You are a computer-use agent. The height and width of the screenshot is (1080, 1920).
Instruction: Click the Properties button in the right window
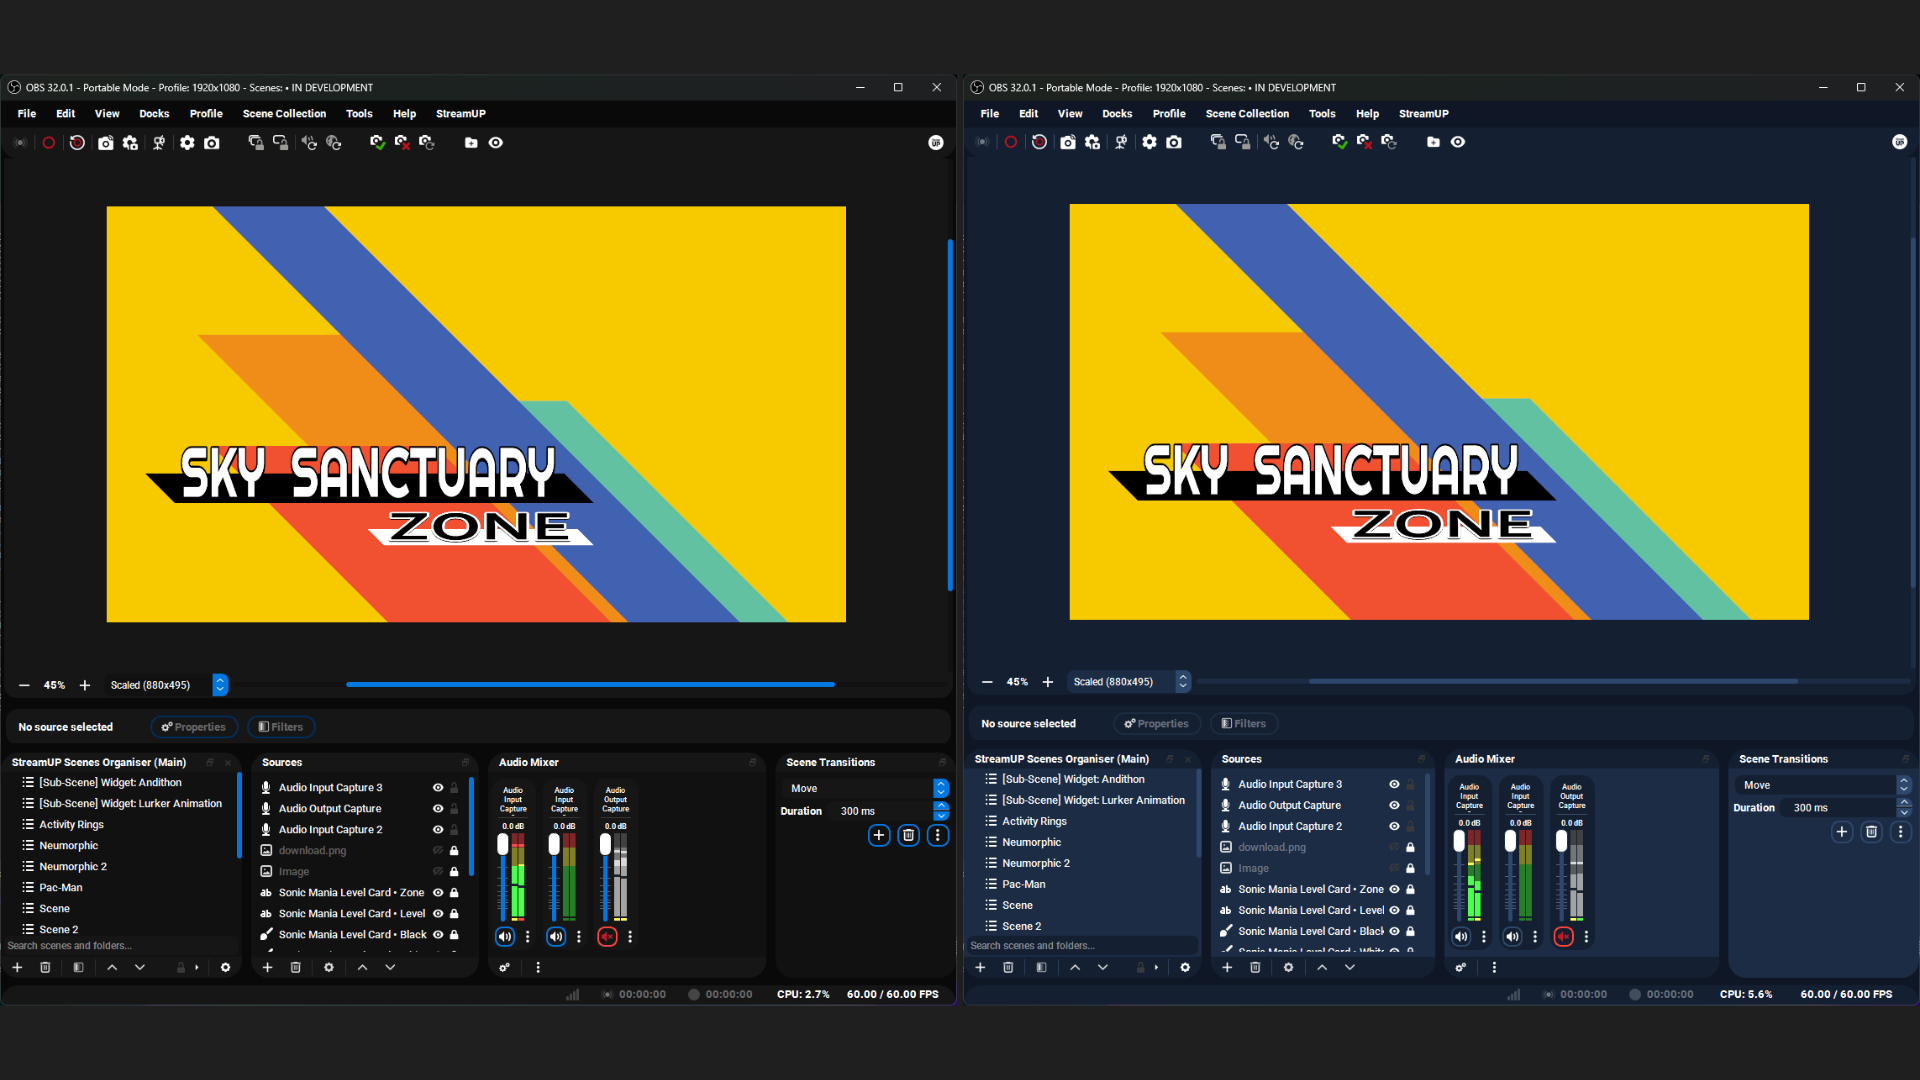1157,724
